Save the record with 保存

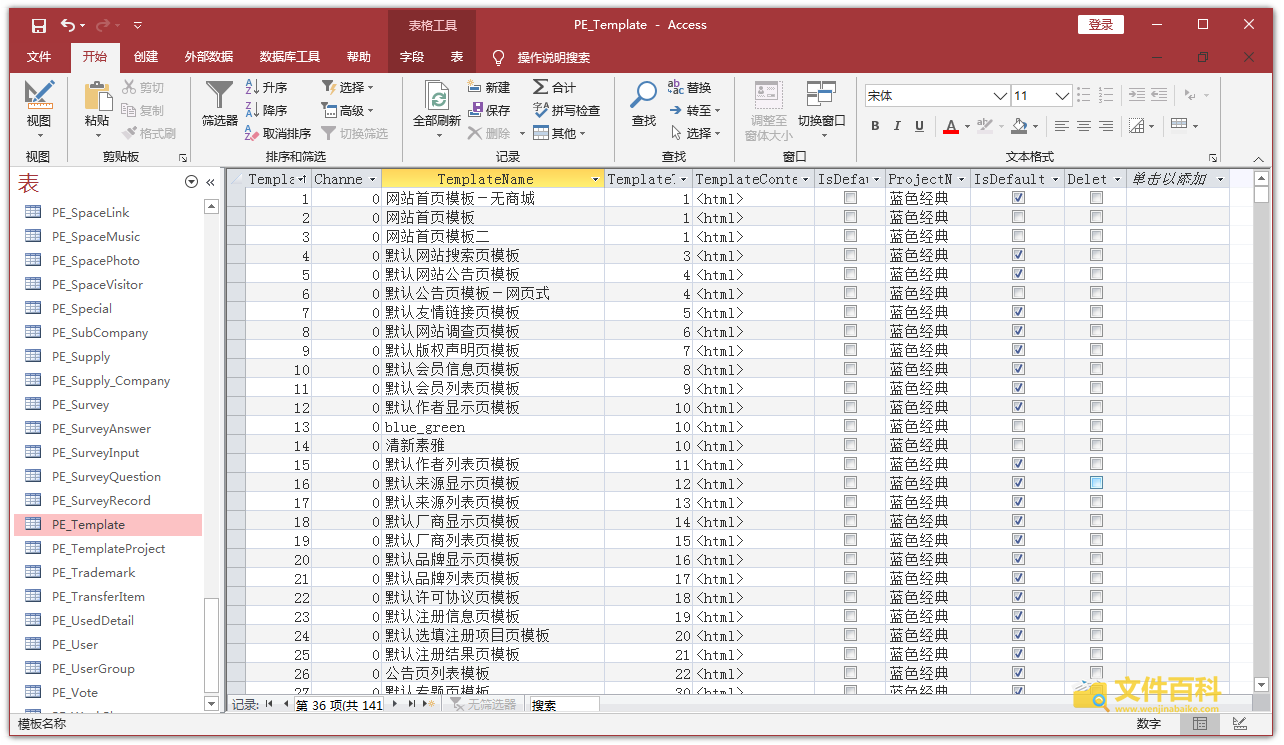click(x=489, y=110)
